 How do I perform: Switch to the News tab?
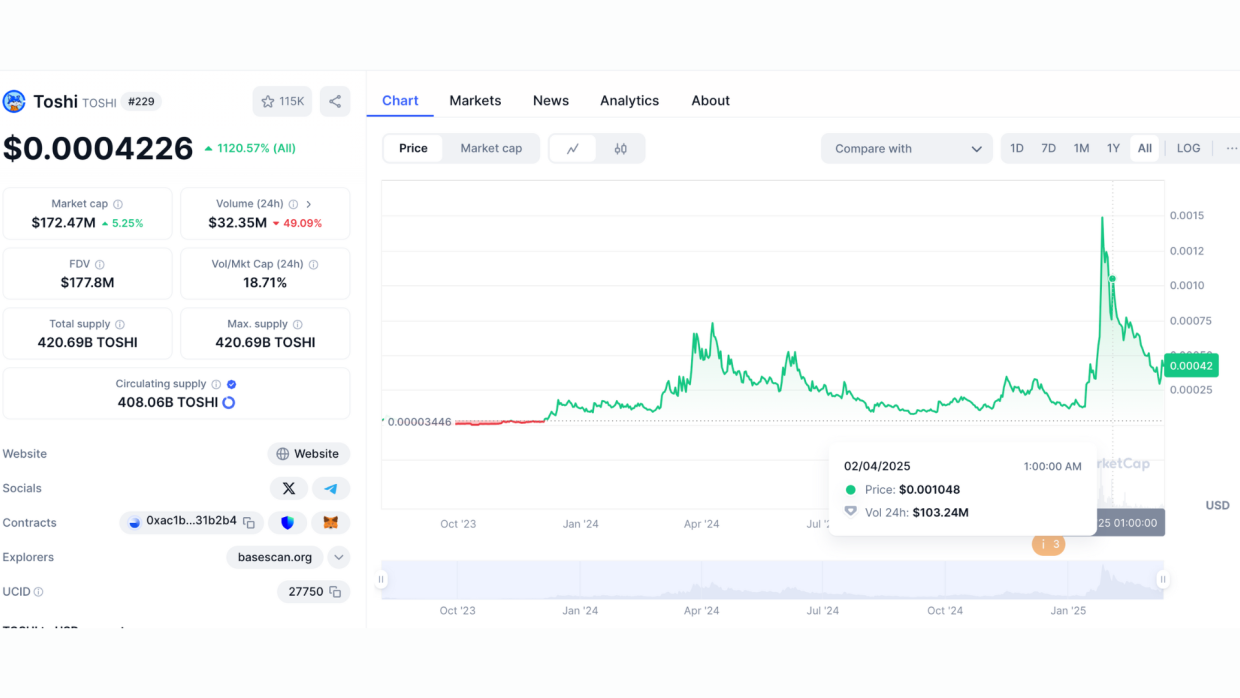click(x=551, y=101)
